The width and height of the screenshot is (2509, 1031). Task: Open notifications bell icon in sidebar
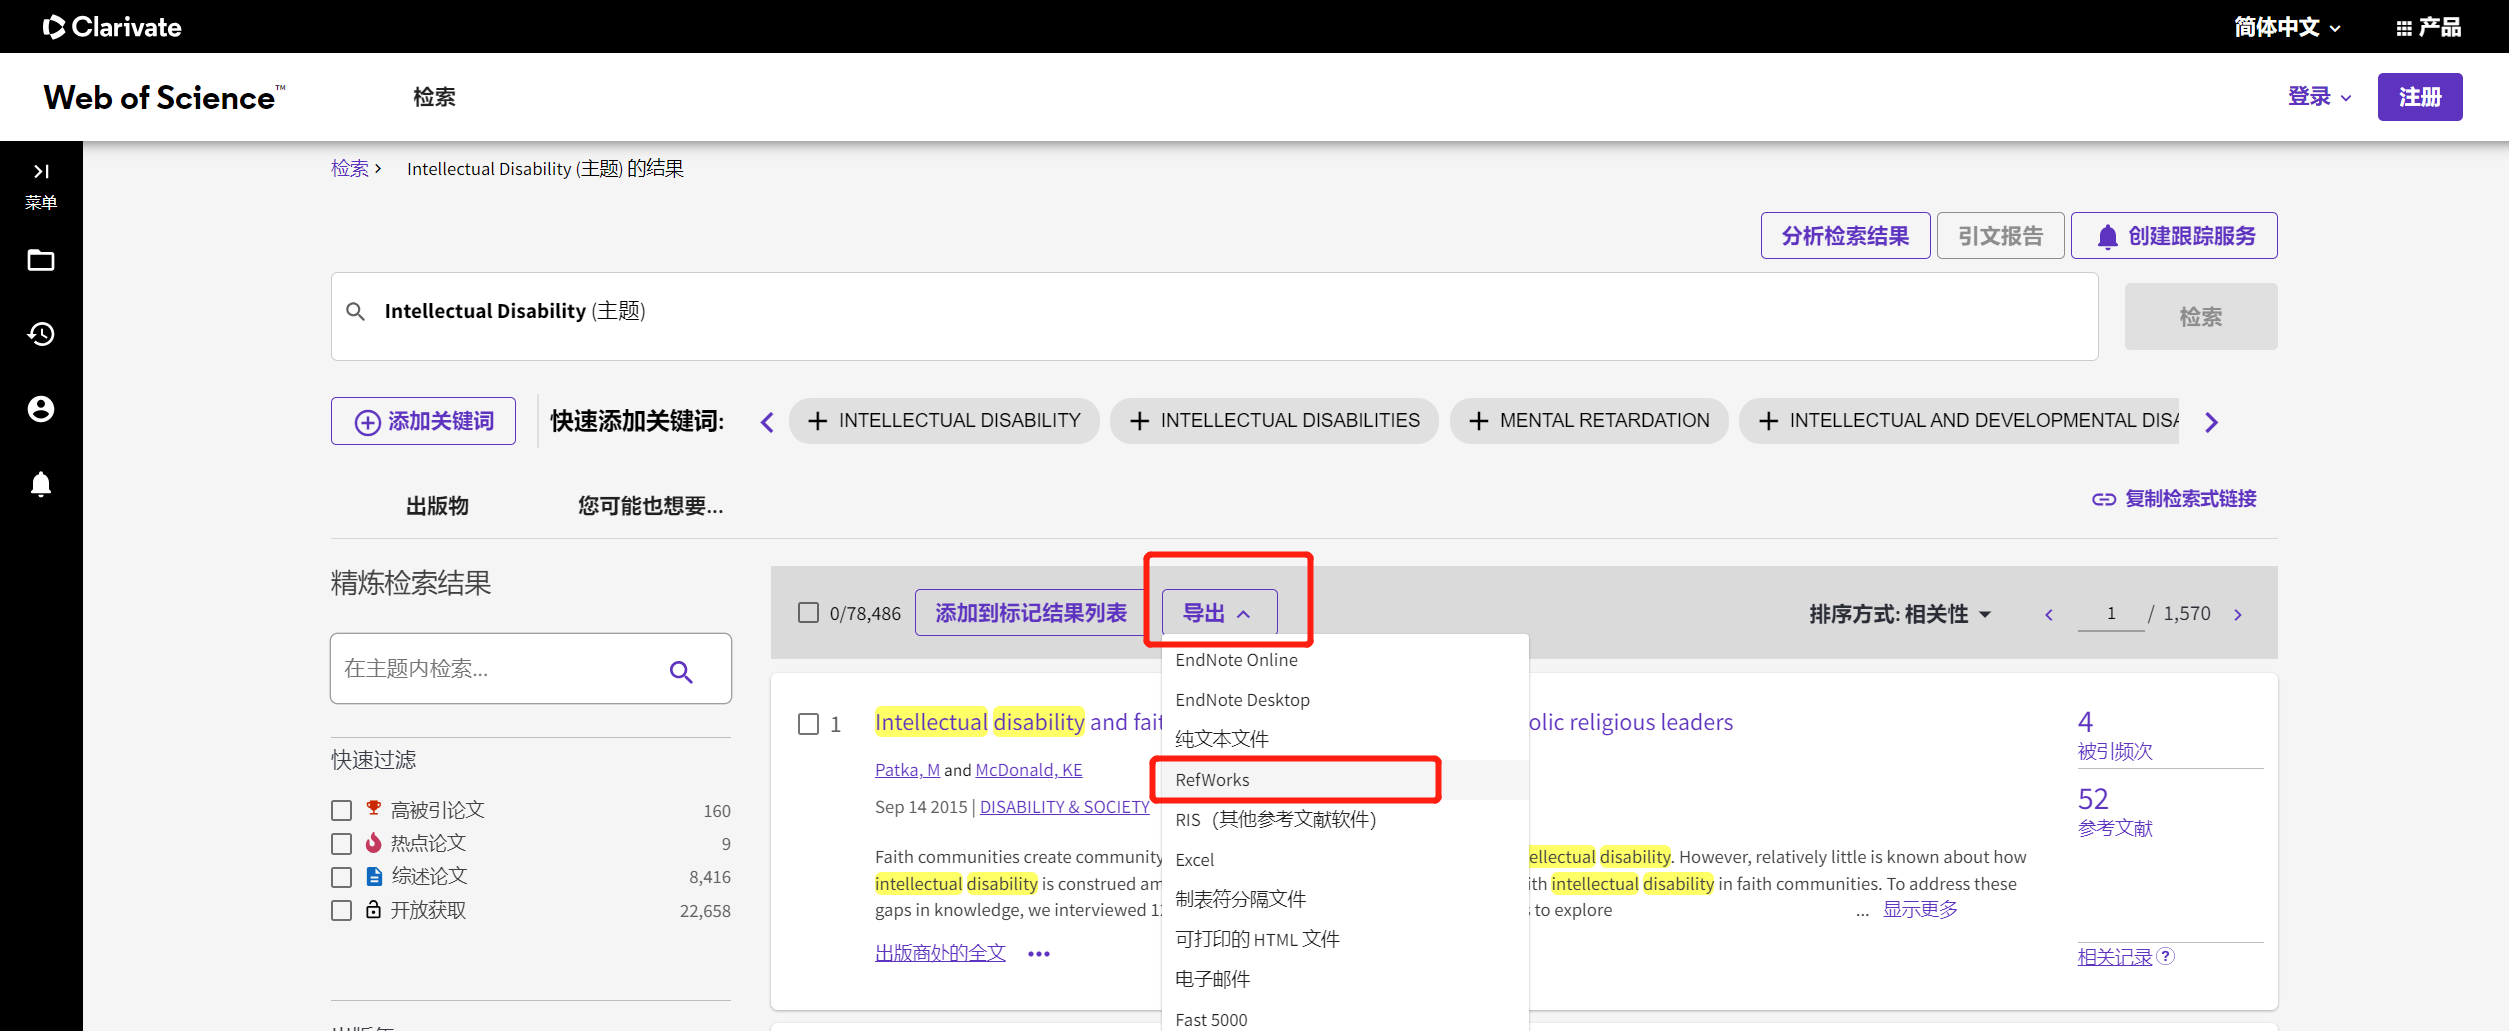click(x=41, y=484)
